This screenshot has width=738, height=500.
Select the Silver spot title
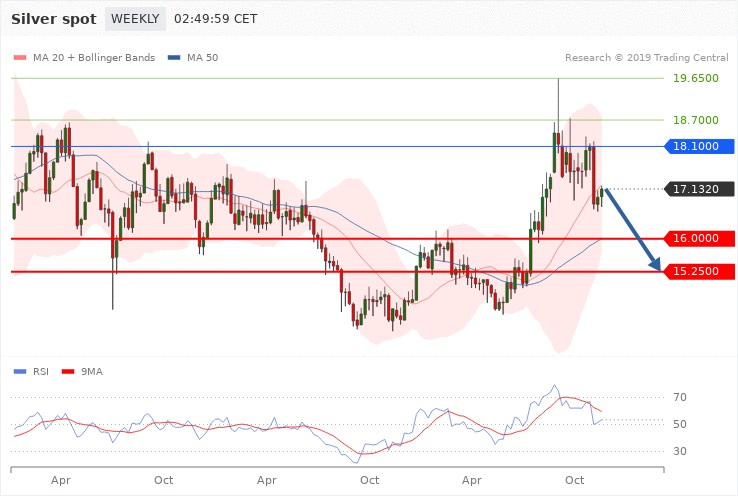(54, 19)
